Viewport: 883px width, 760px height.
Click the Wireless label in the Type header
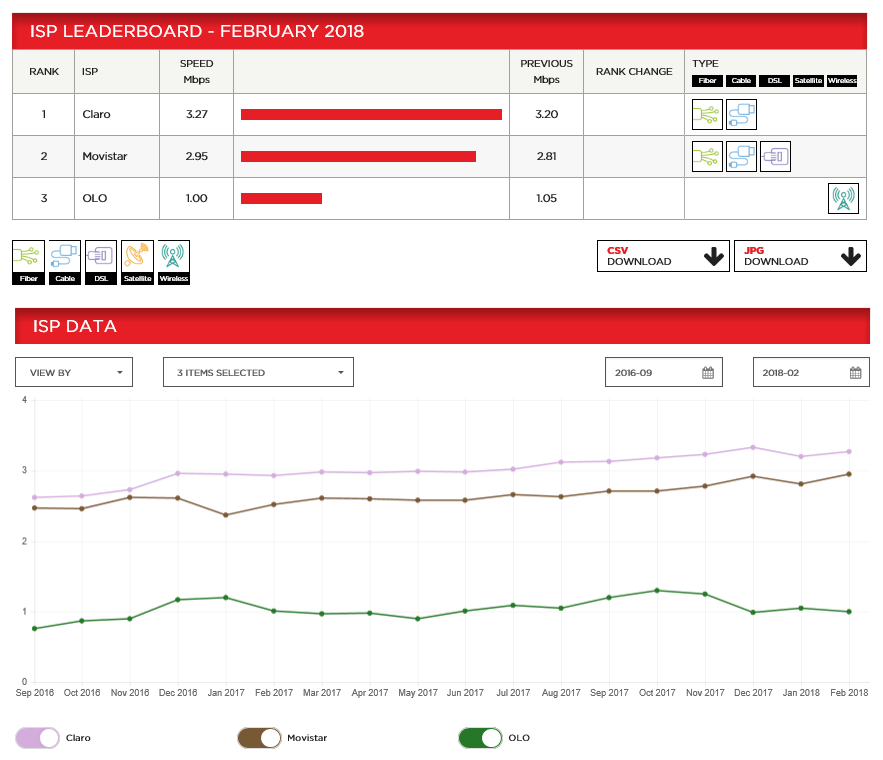tap(842, 81)
